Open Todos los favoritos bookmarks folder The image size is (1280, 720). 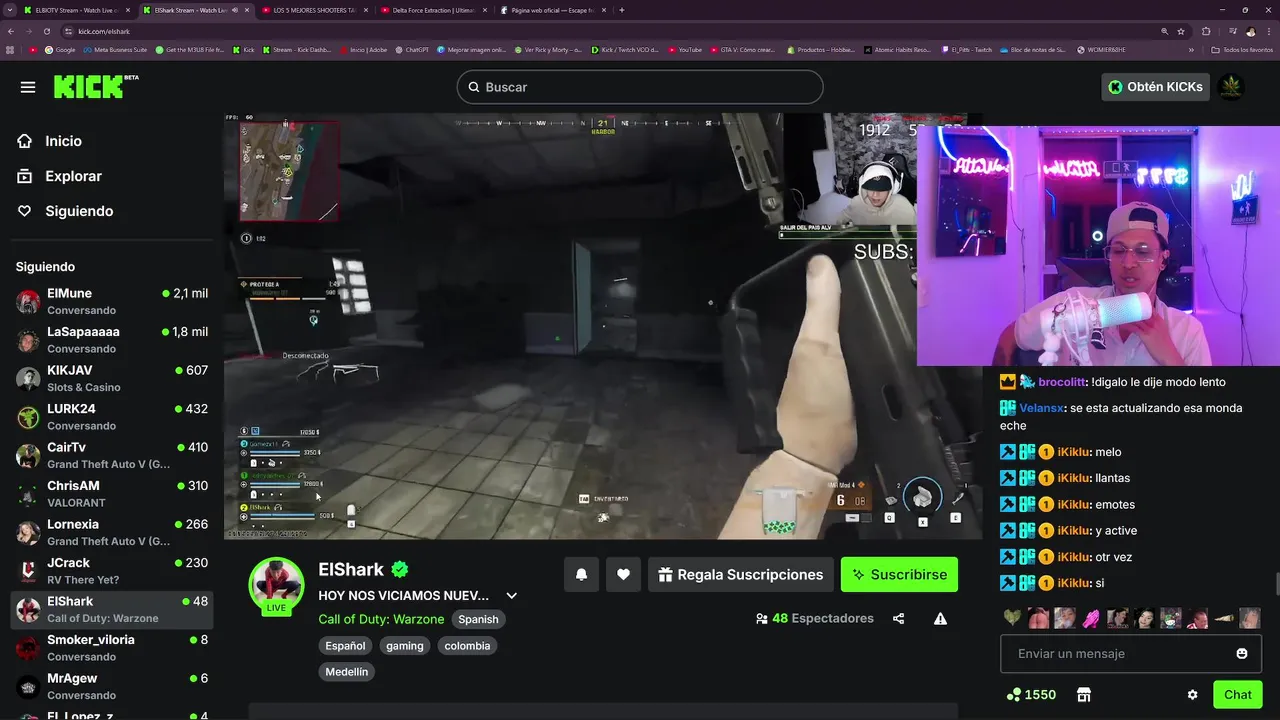point(1241,49)
